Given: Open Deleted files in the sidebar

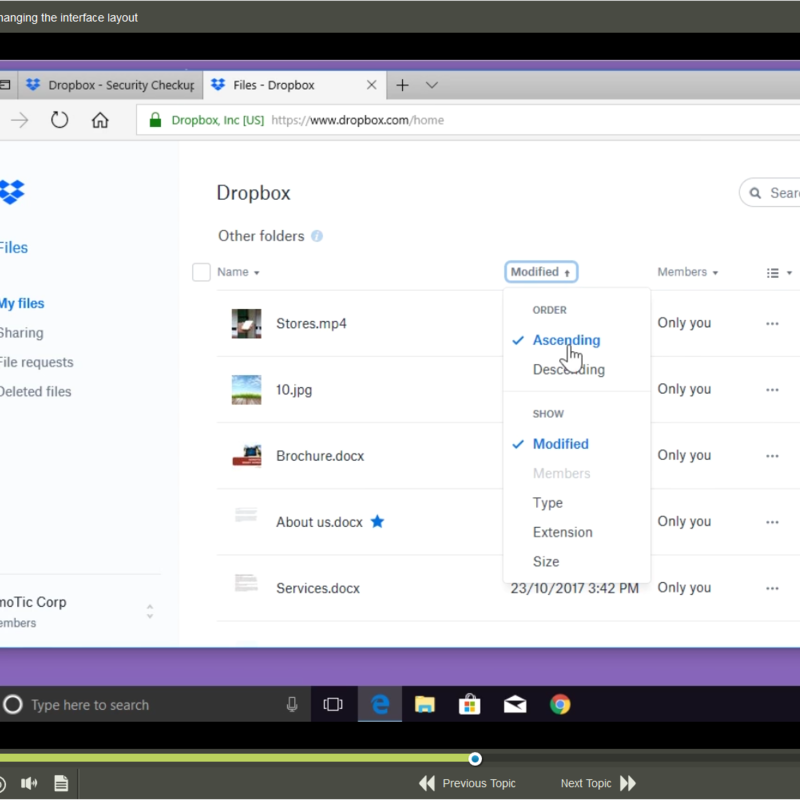Looking at the screenshot, I should [35, 392].
